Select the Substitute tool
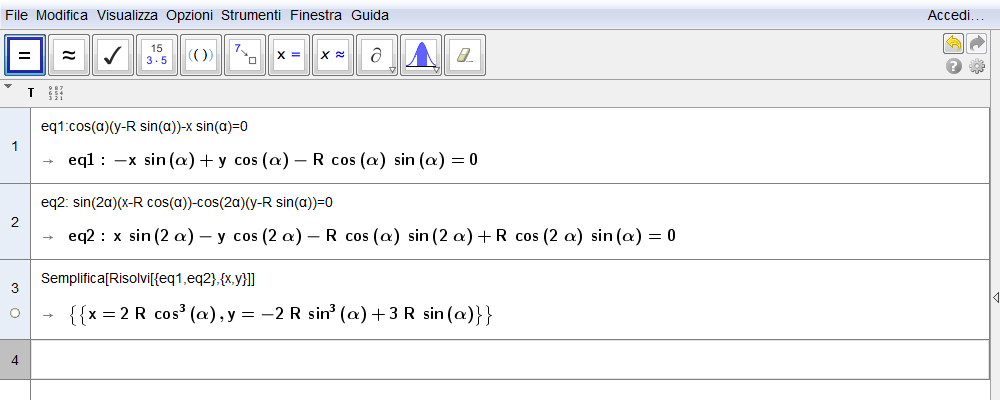The height and width of the screenshot is (400, 1000). [x=245, y=55]
